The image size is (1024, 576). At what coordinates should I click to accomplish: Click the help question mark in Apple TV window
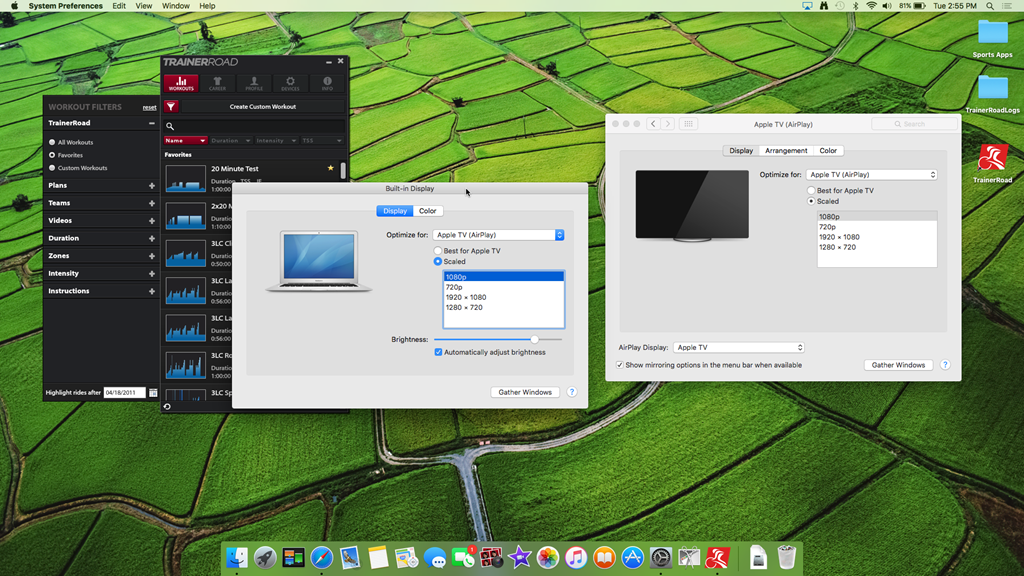[x=945, y=365]
